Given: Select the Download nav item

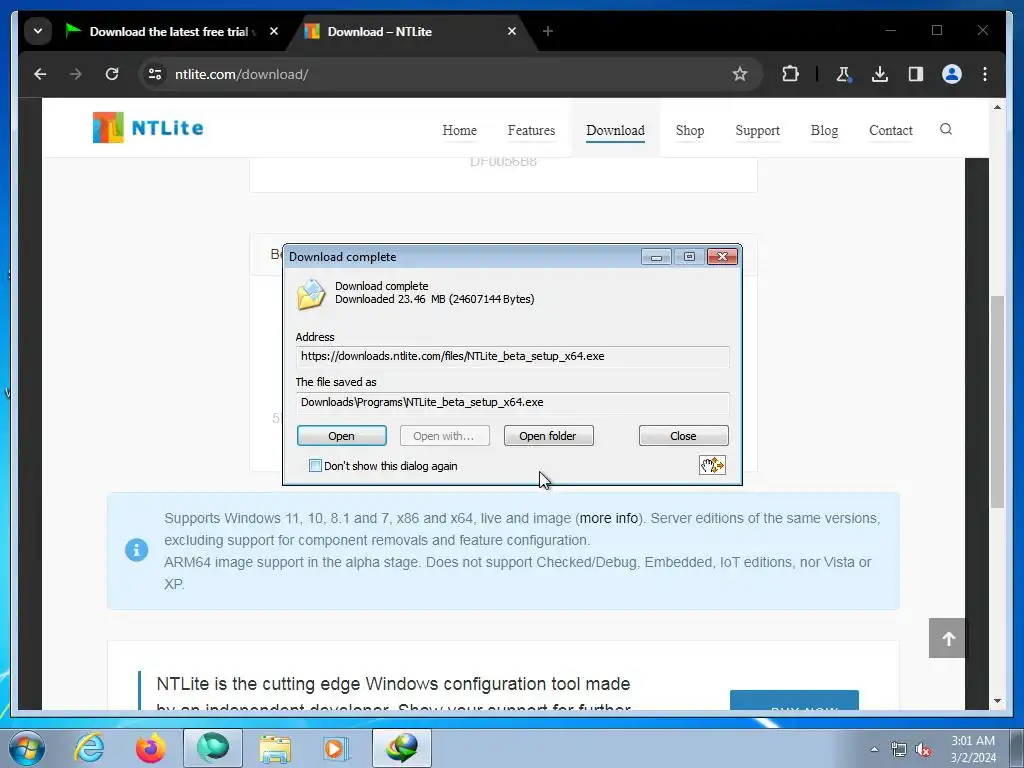Looking at the screenshot, I should pos(615,131).
